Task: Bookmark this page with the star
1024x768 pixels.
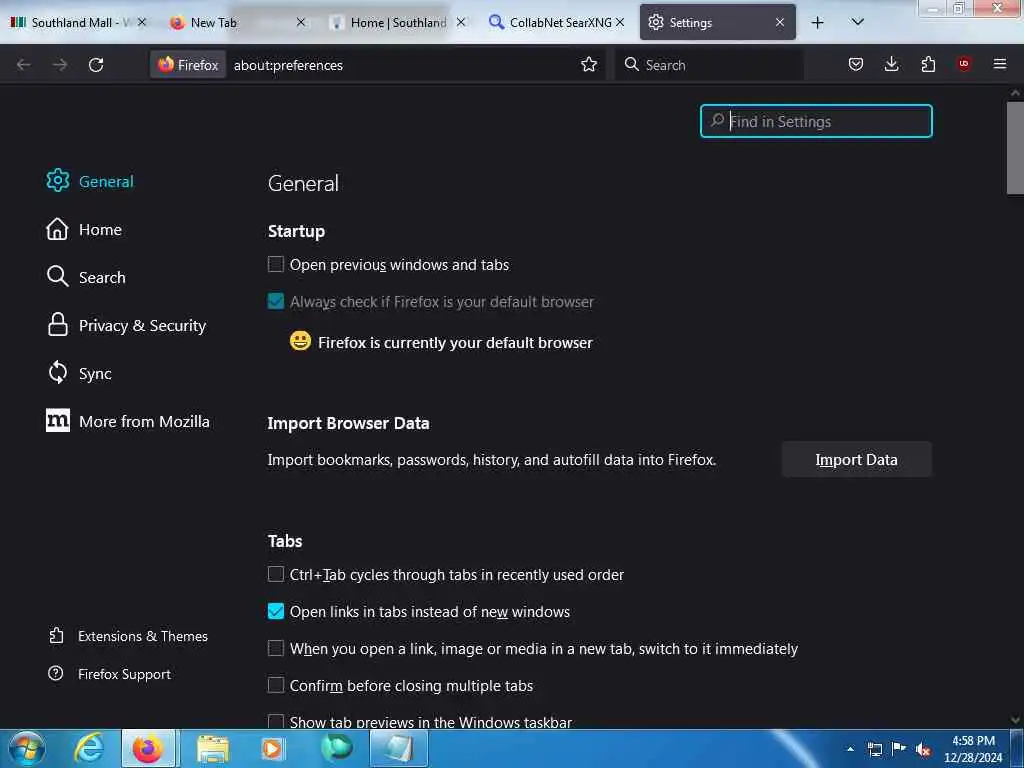Action: pos(589,64)
